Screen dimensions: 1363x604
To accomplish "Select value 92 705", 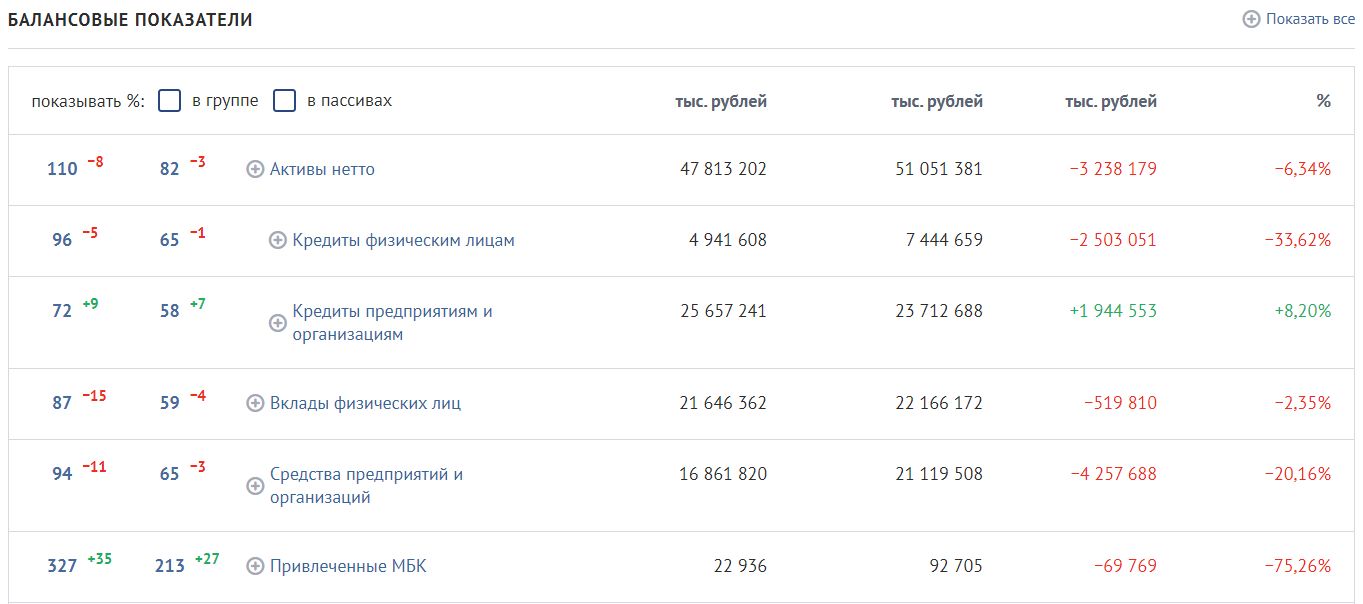I will (x=957, y=566).
